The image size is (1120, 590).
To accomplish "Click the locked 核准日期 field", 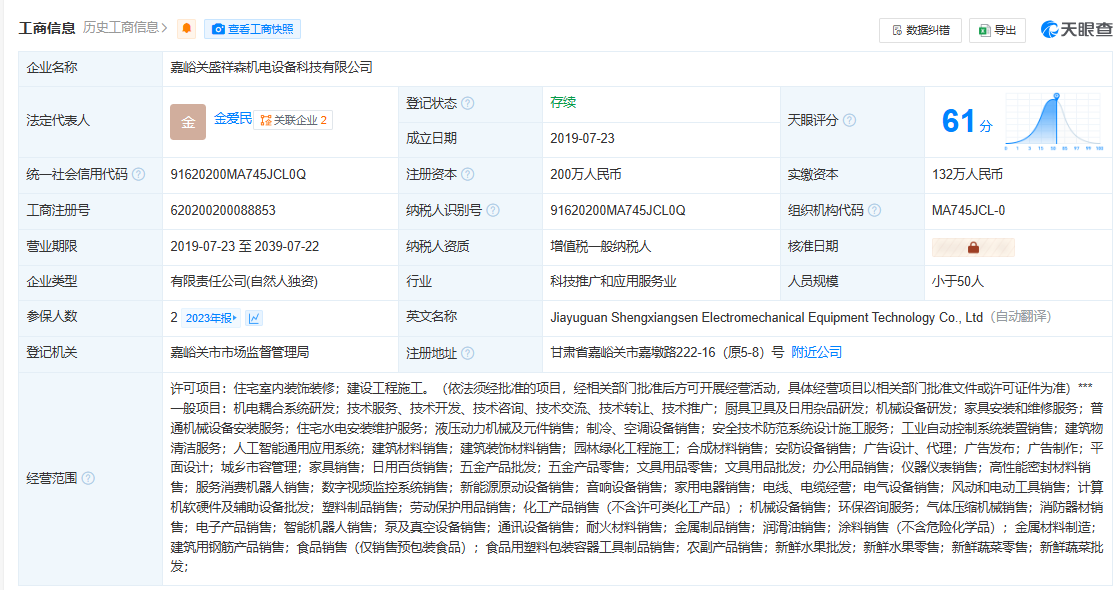I will (973, 247).
